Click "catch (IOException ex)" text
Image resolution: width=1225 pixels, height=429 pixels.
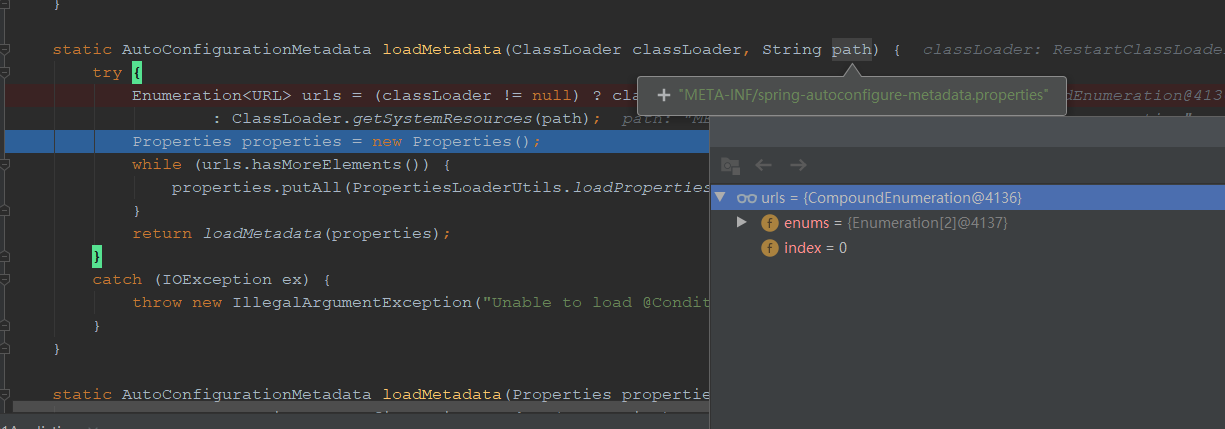coord(202,279)
